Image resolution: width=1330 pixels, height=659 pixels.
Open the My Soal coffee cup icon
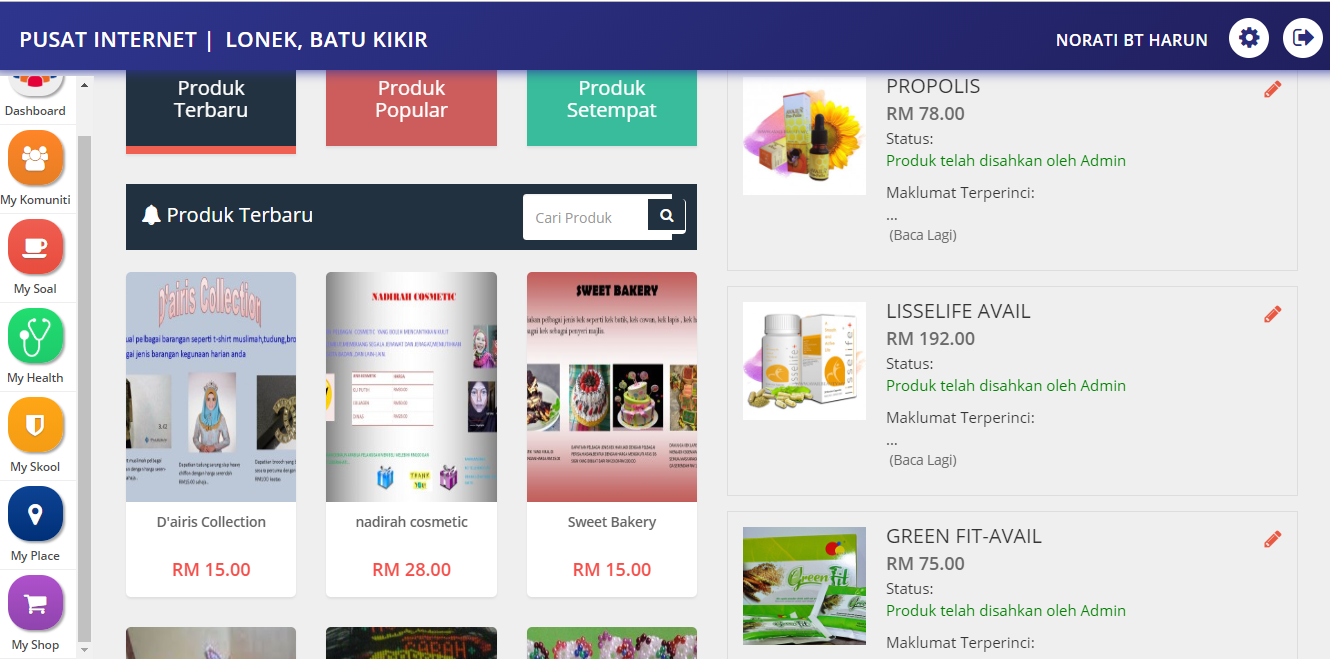click(36, 247)
